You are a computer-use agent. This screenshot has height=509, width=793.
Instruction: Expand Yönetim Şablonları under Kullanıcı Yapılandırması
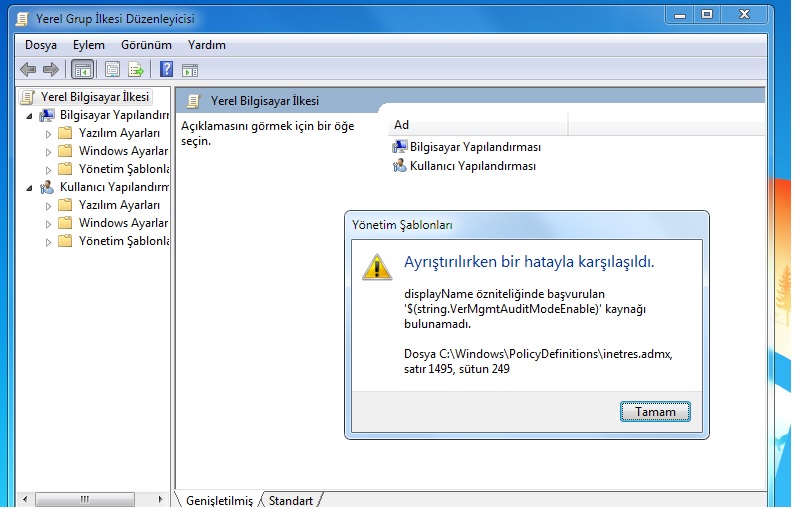pos(48,242)
